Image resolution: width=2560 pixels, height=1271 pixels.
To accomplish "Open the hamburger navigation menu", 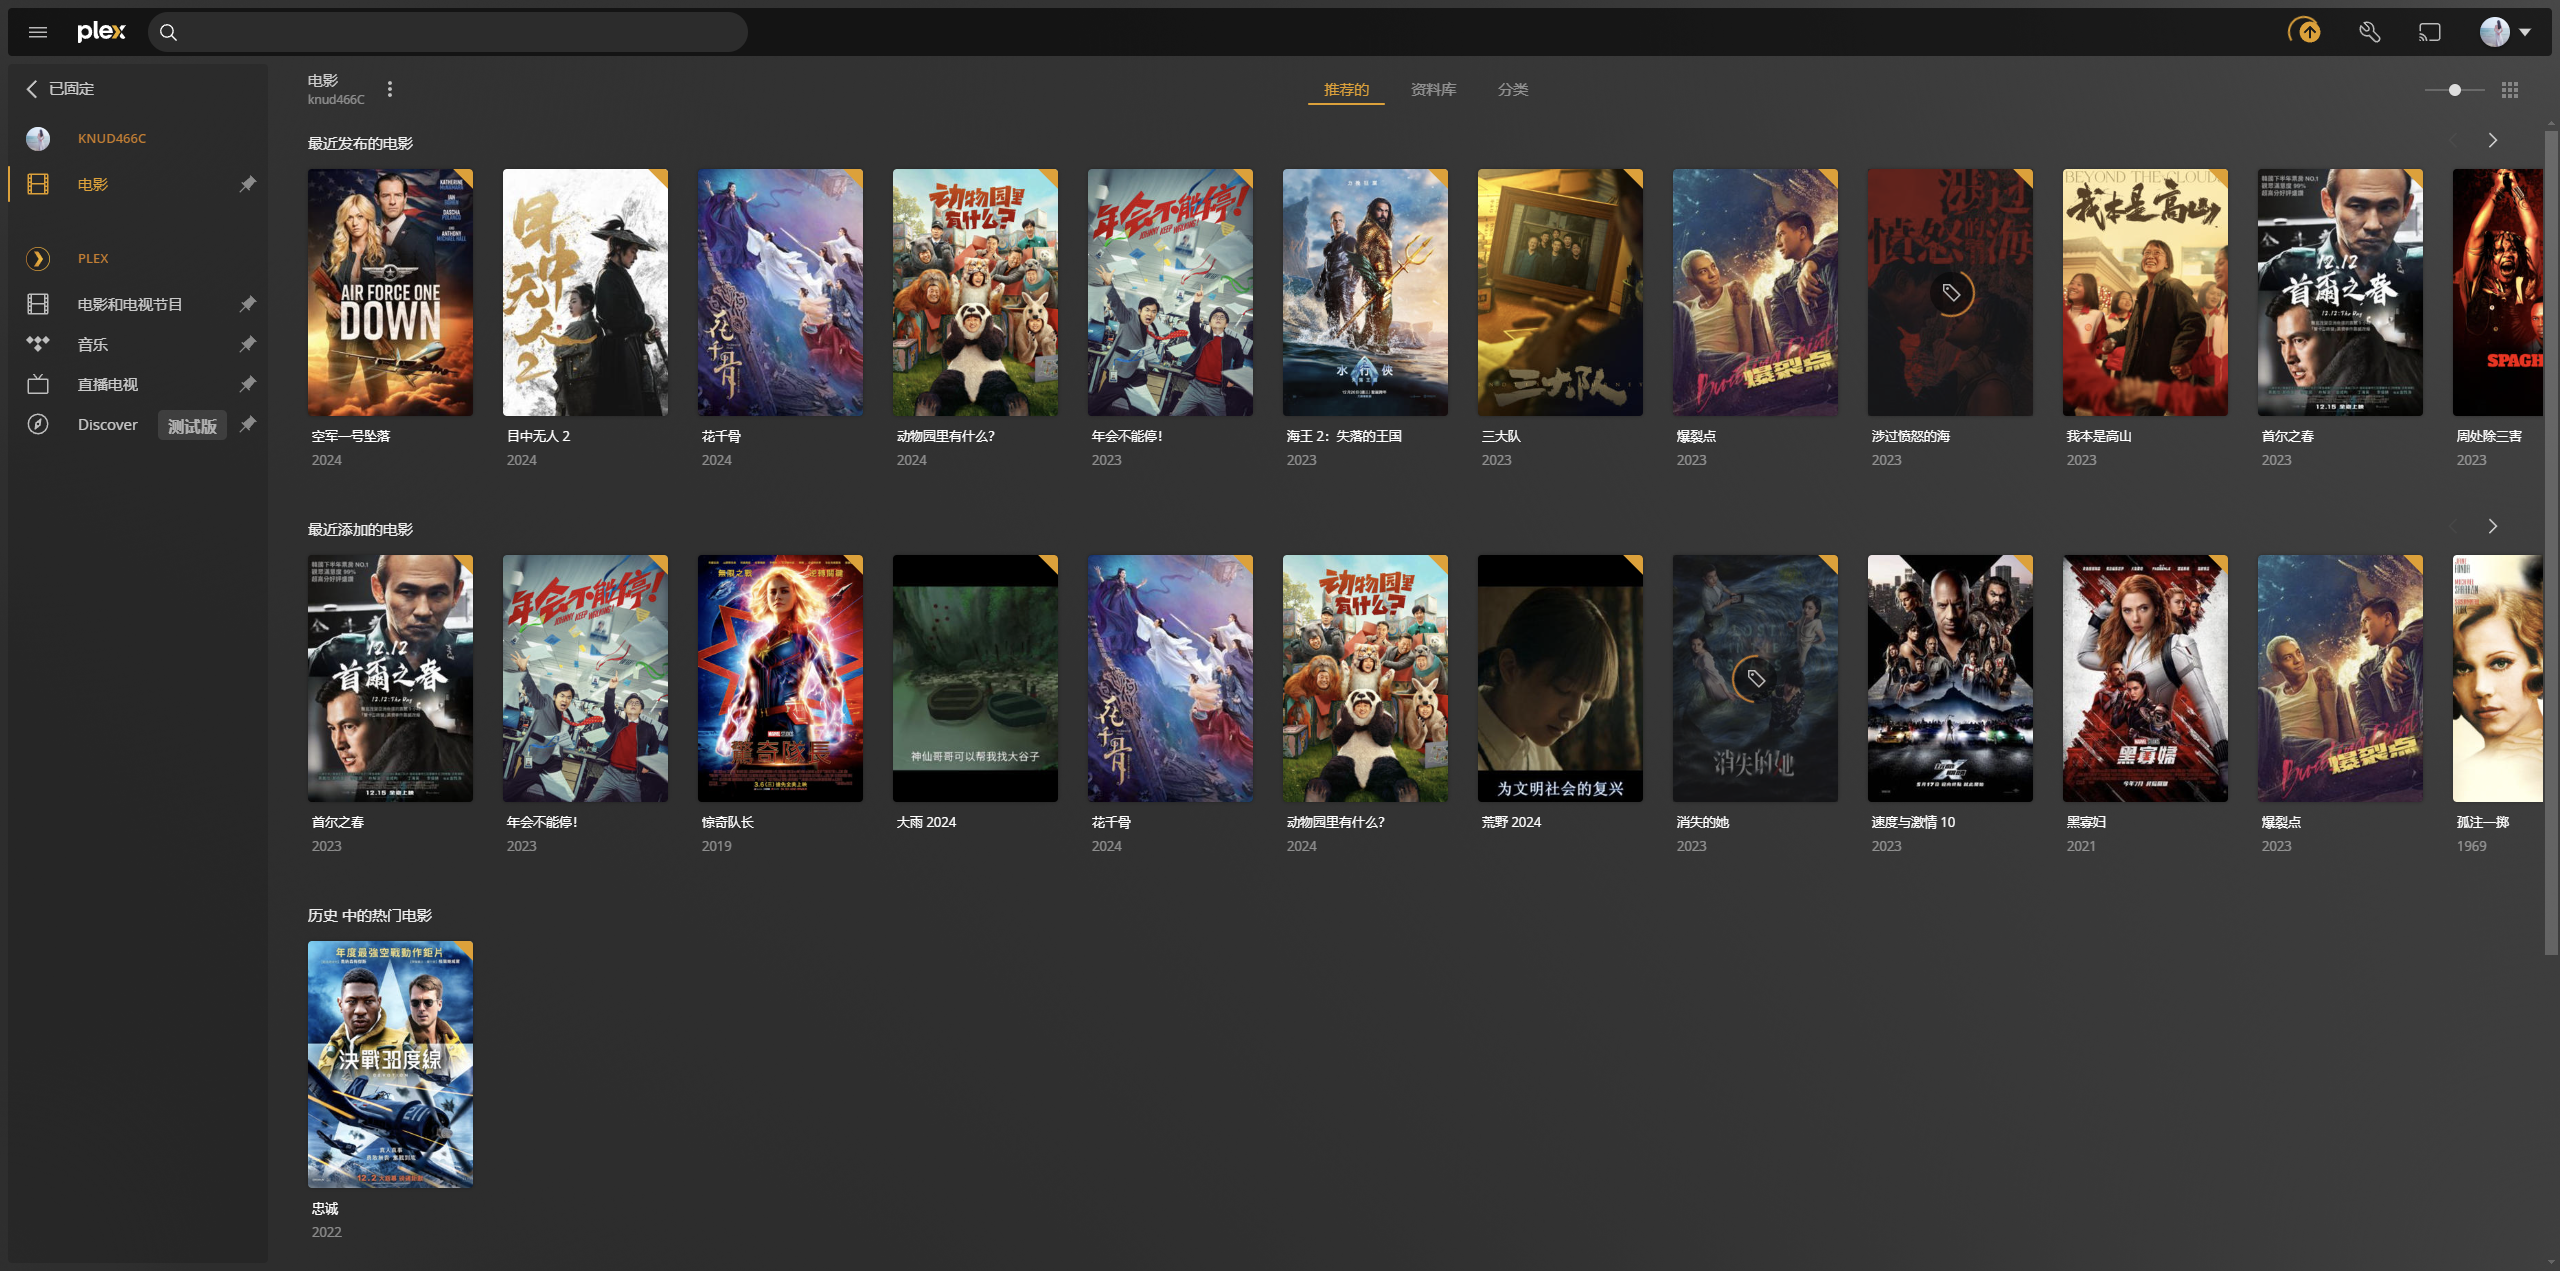I will (x=38, y=32).
